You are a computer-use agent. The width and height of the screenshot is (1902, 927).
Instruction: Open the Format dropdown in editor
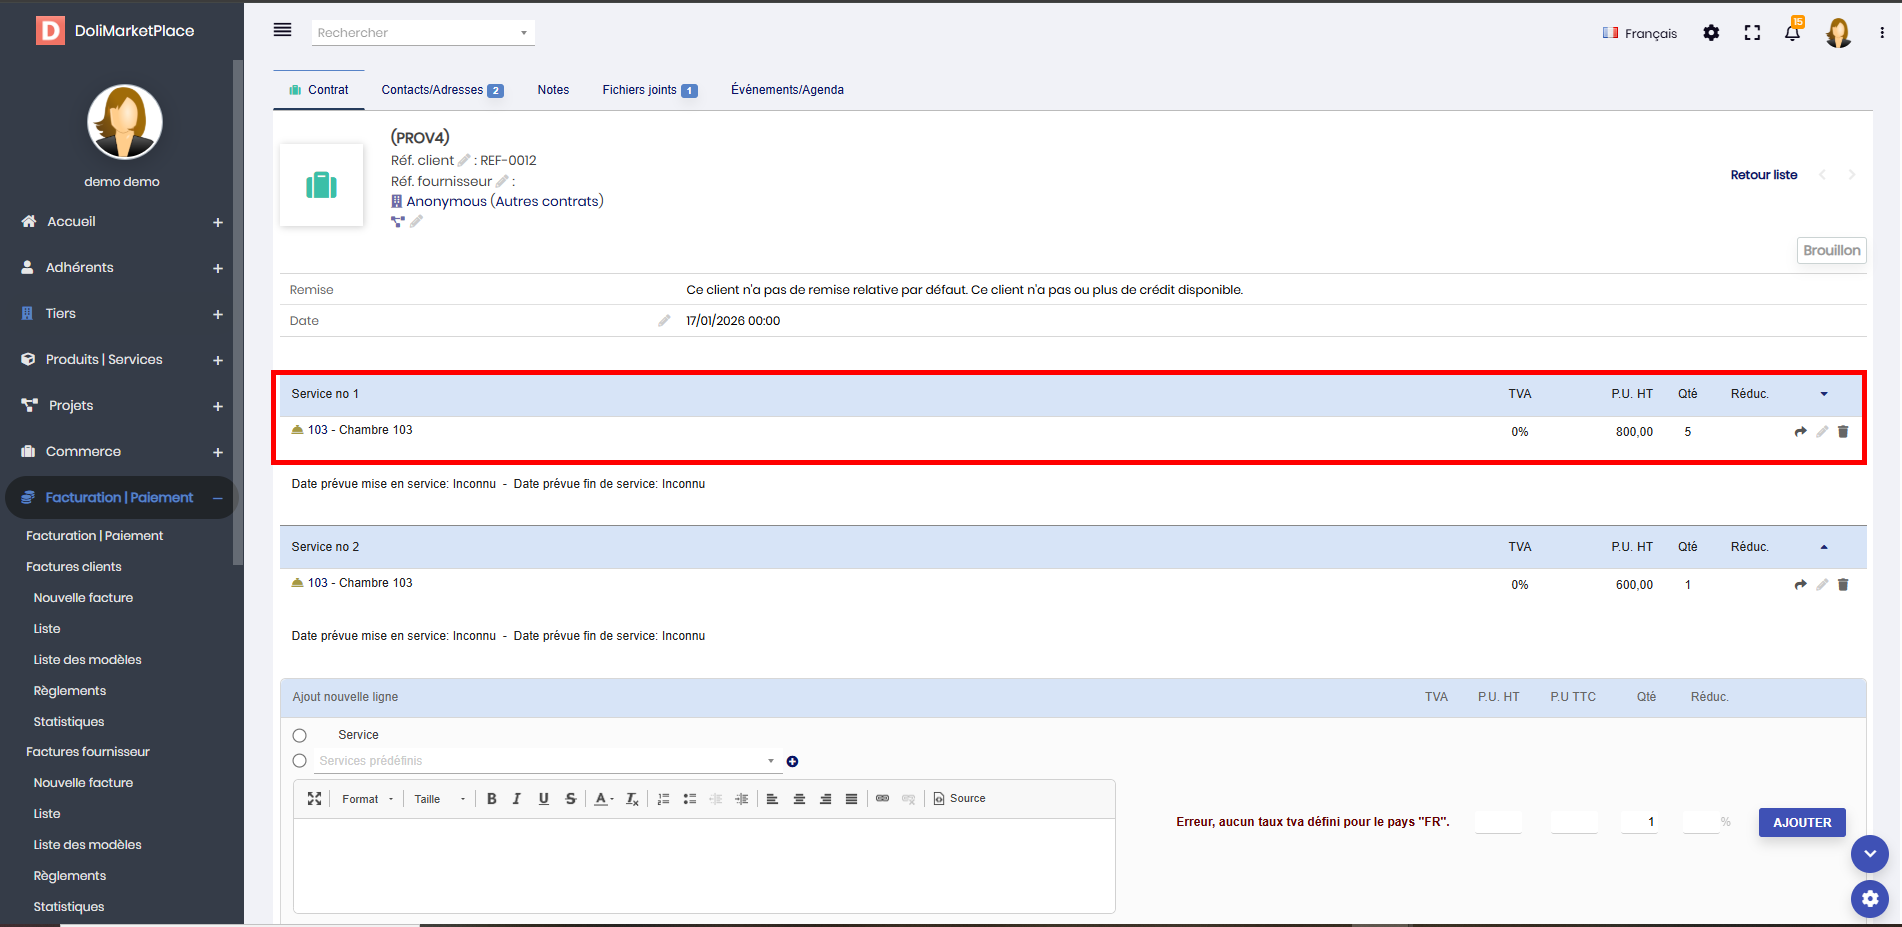pos(368,799)
